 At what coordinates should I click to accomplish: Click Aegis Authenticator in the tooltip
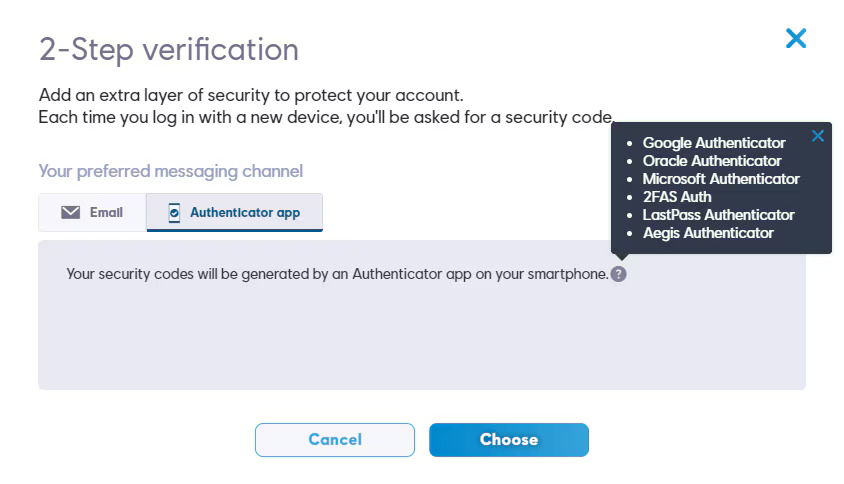(708, 233)
